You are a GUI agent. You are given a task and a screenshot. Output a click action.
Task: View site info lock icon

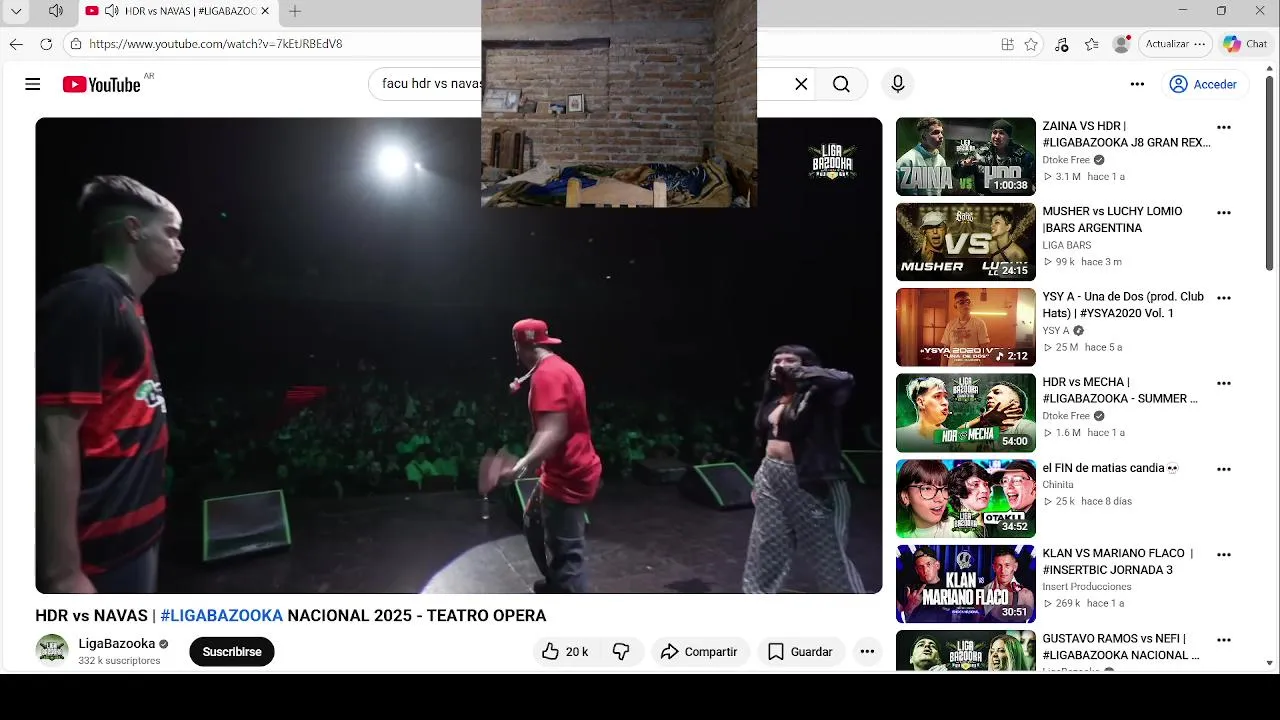click(75, 44)
